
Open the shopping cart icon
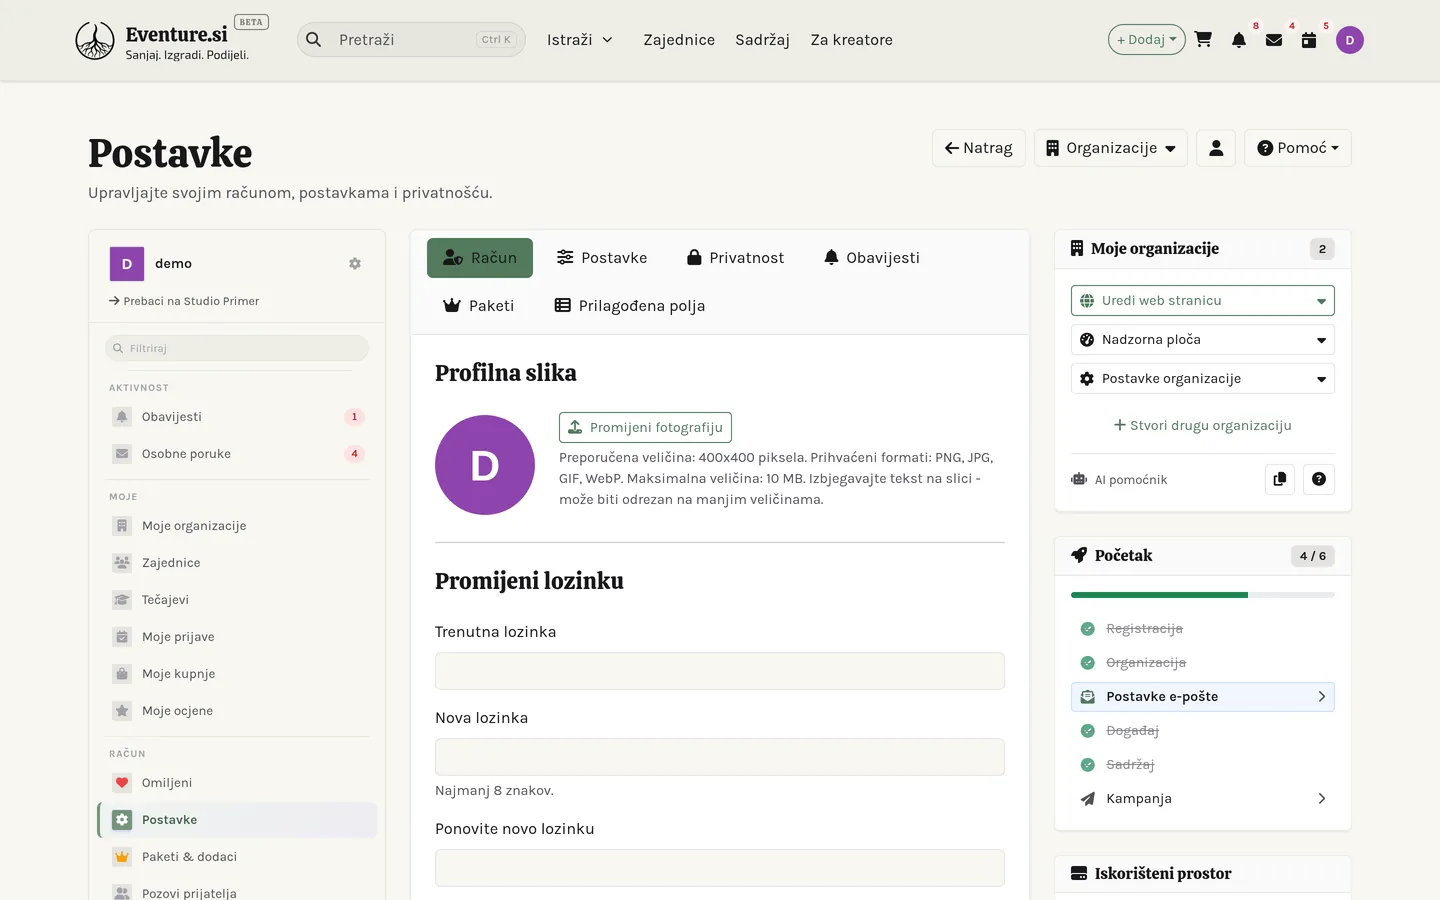pyautogui.click(x=1203, y=40)
